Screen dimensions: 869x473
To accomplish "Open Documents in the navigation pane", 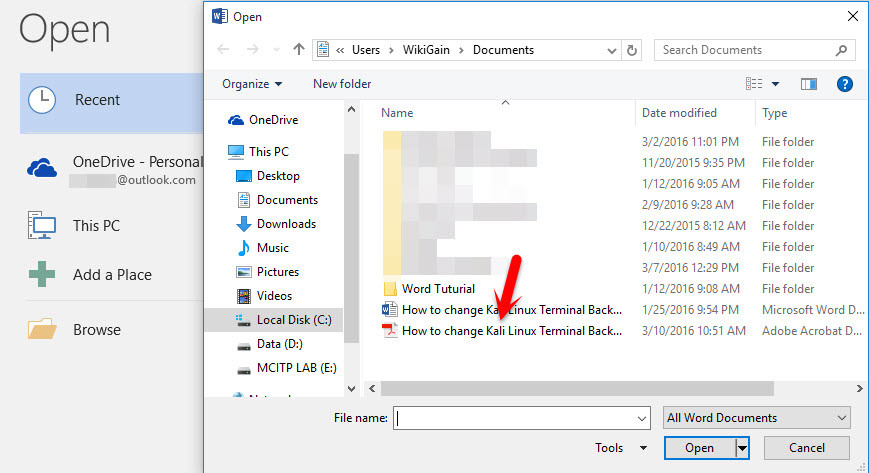I will click(x=277, y=200).
